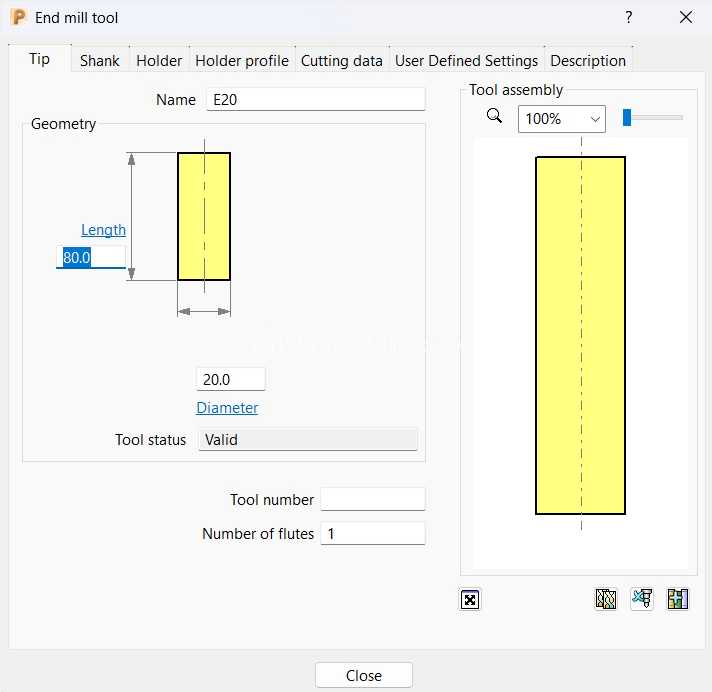Screen dimensions: 712x692
Task: Switch to the Tip tab
Action: coord(40,59)
